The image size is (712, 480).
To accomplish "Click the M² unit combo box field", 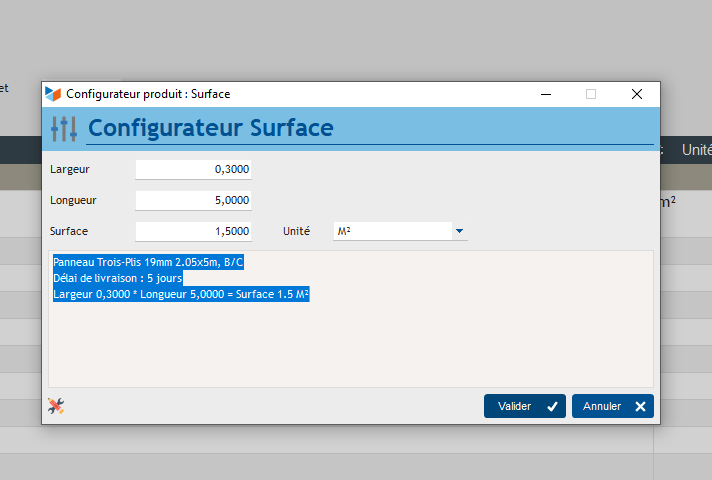I will pyautogui.click(x=390, y=231).
